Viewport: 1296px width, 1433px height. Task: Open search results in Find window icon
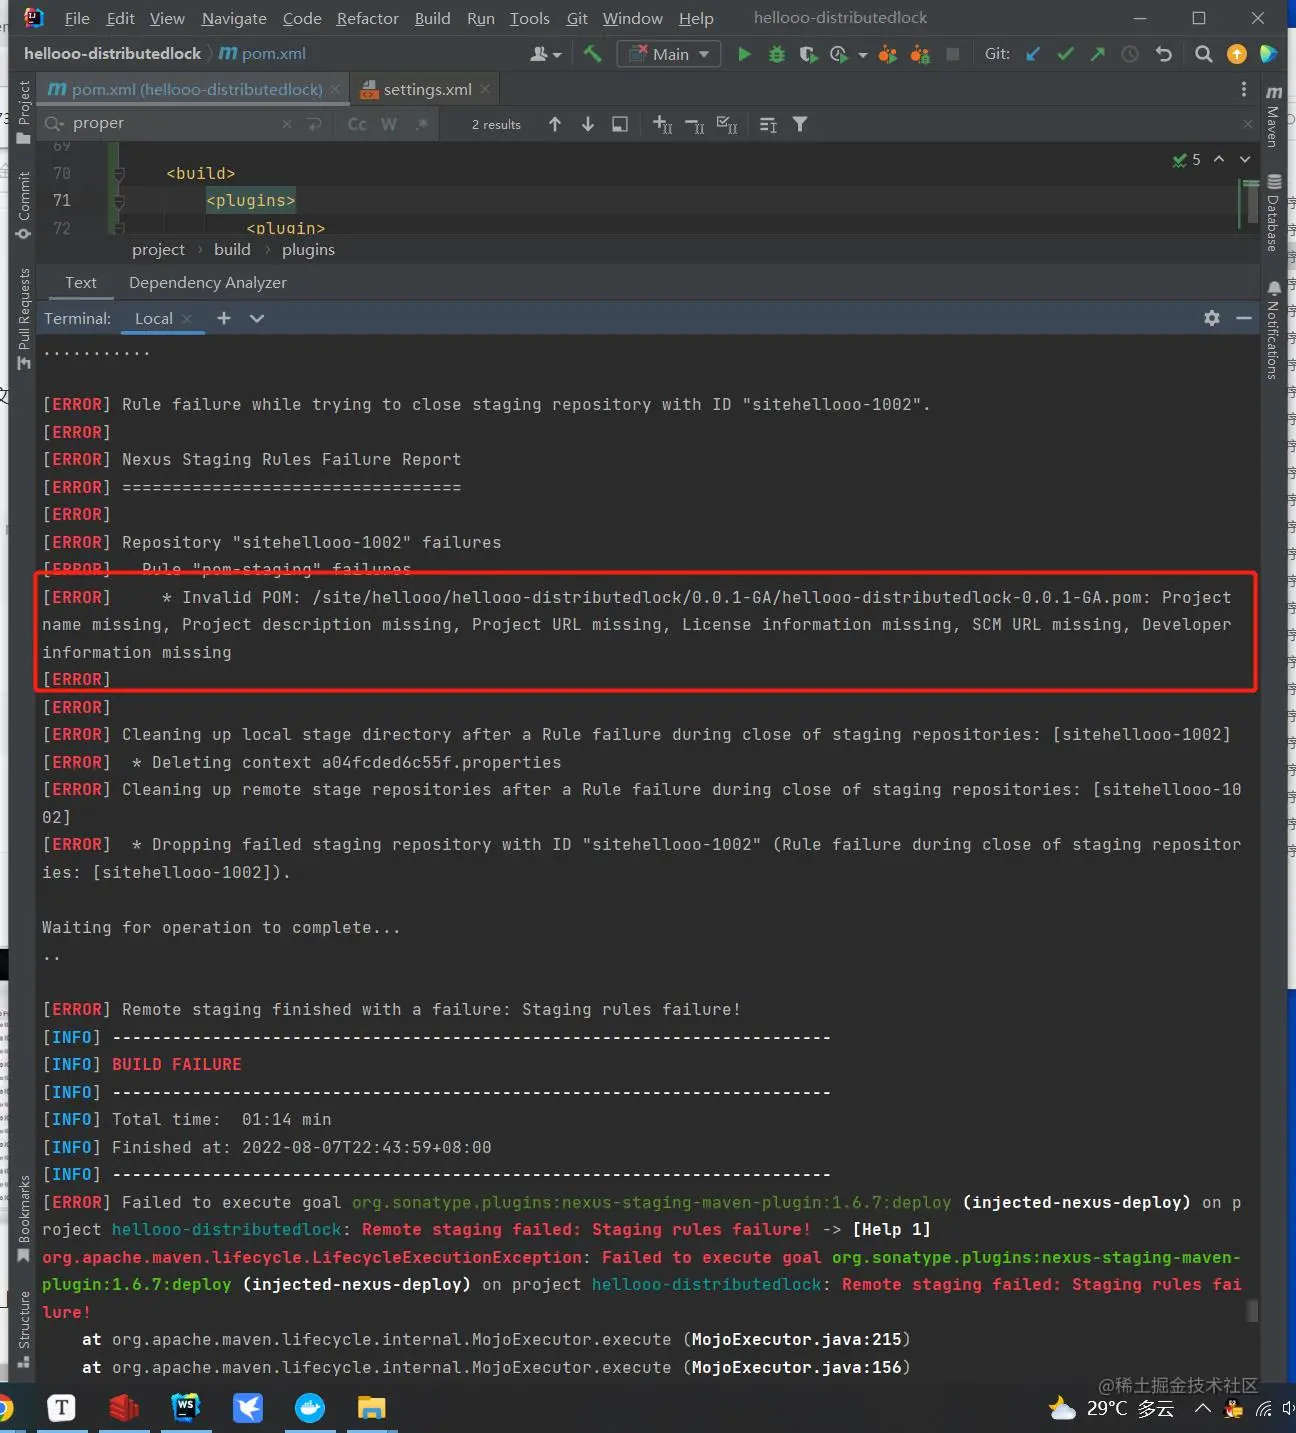point(620,124)
